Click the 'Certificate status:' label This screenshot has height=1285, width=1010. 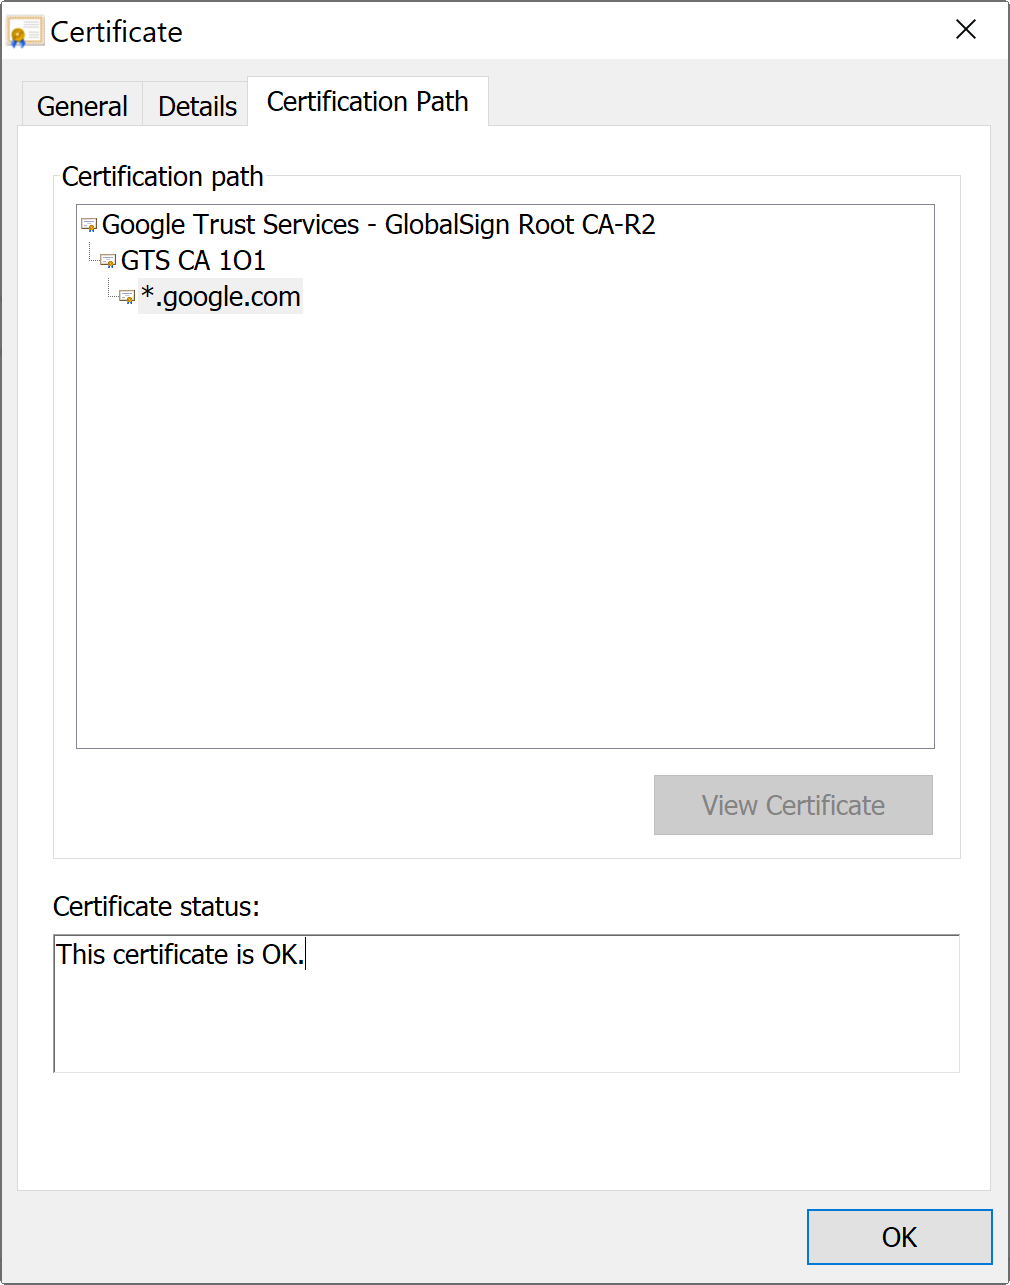(156, 906)
